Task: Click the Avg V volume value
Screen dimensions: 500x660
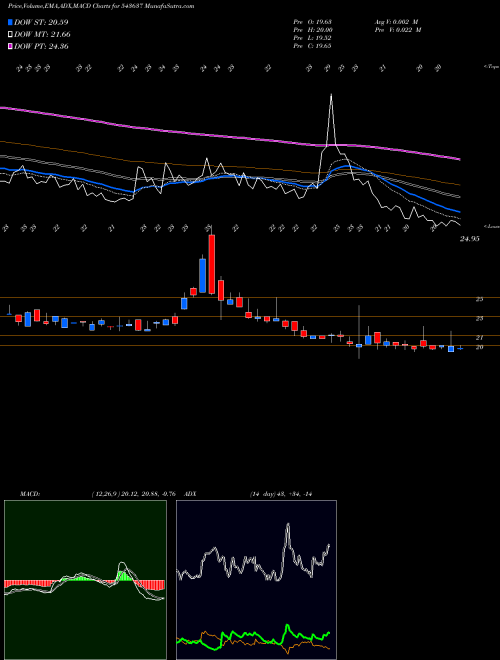Action: pyautogui.click(x=396, y=22)
